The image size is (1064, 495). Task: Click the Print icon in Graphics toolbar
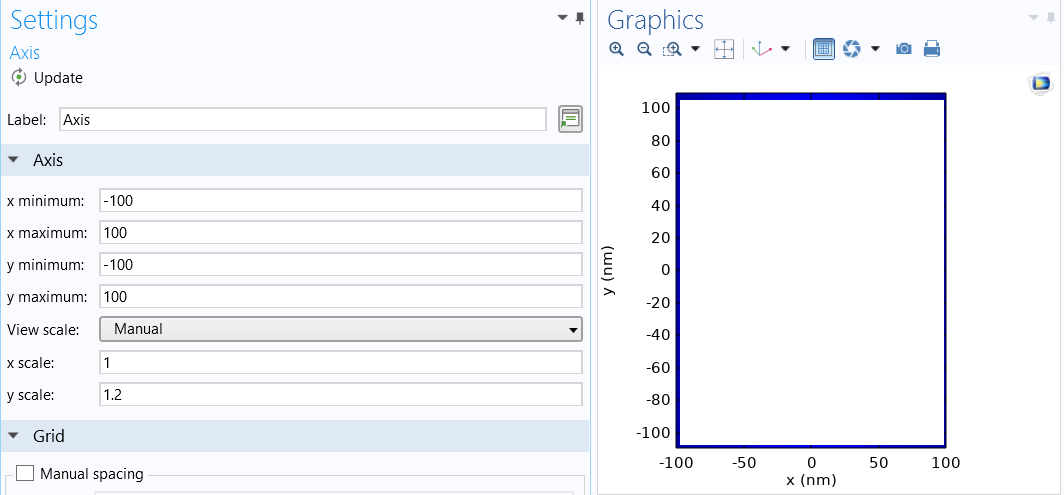(x=932, y=49)
